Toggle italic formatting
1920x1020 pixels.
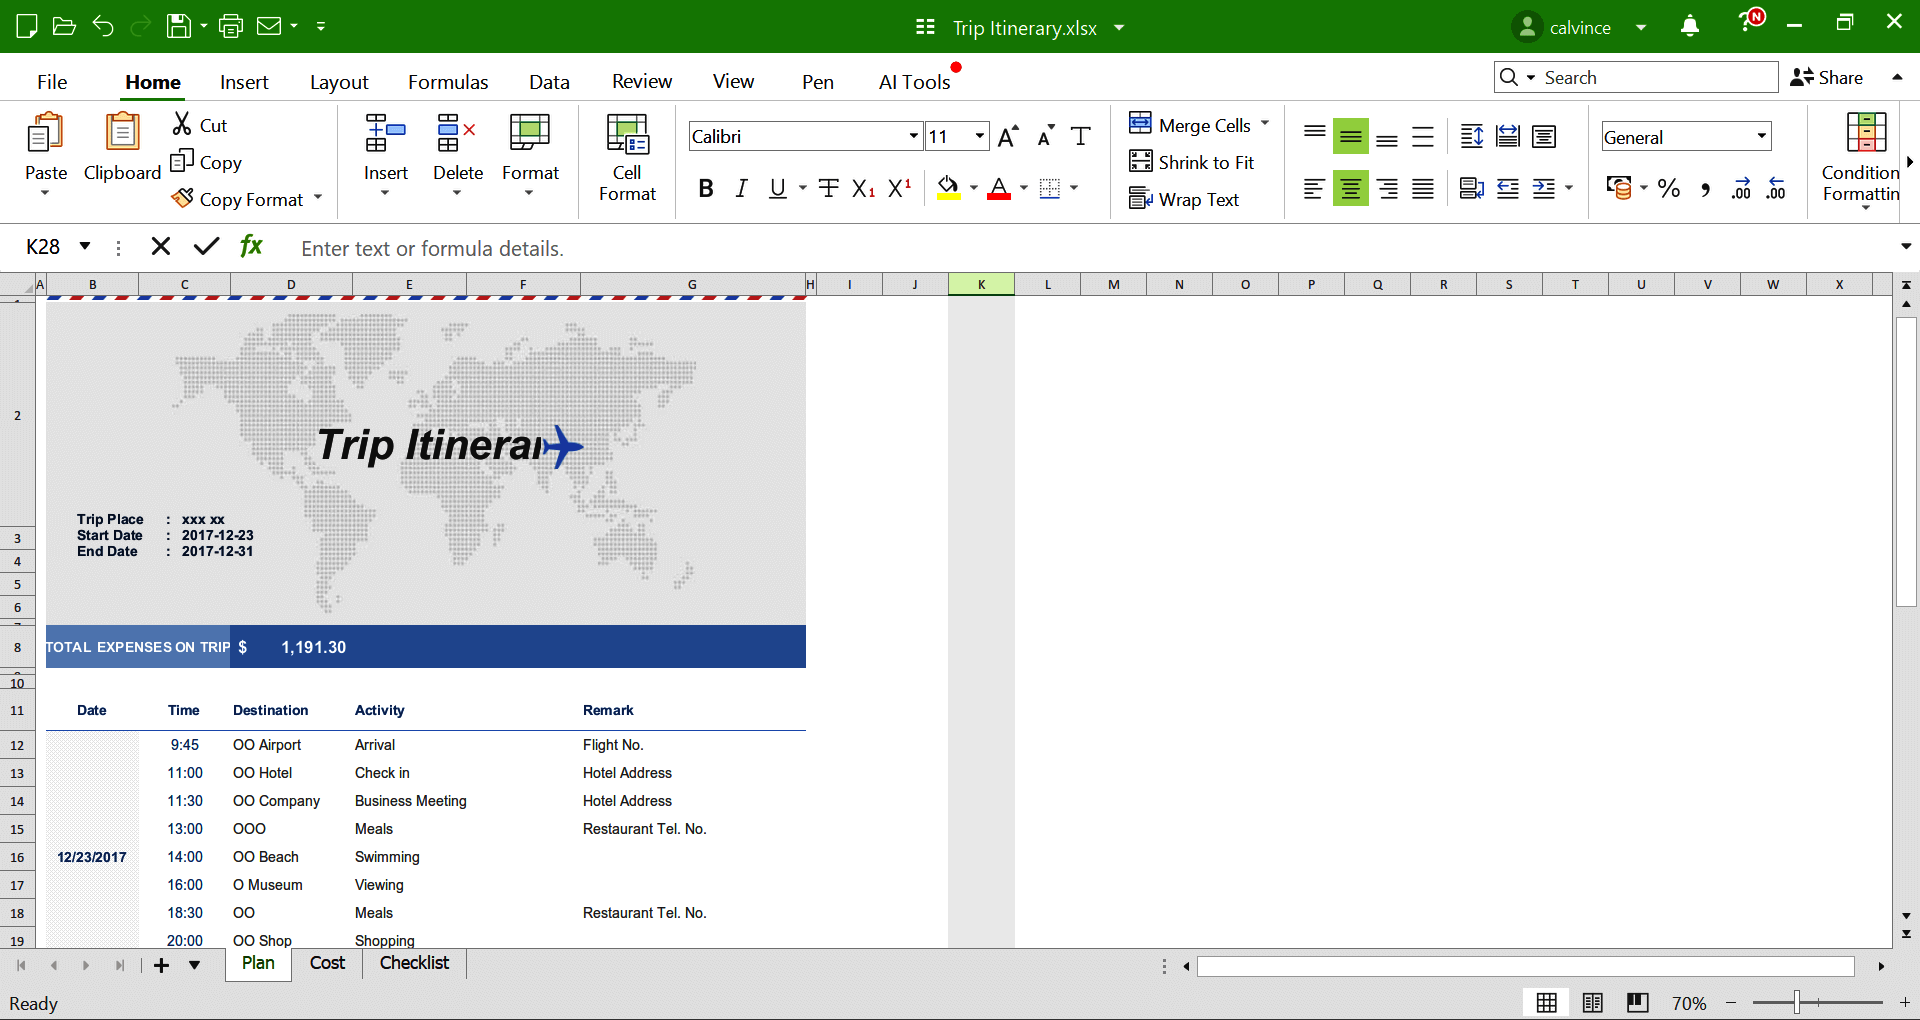pyautogui.click(x=741, y=188)
